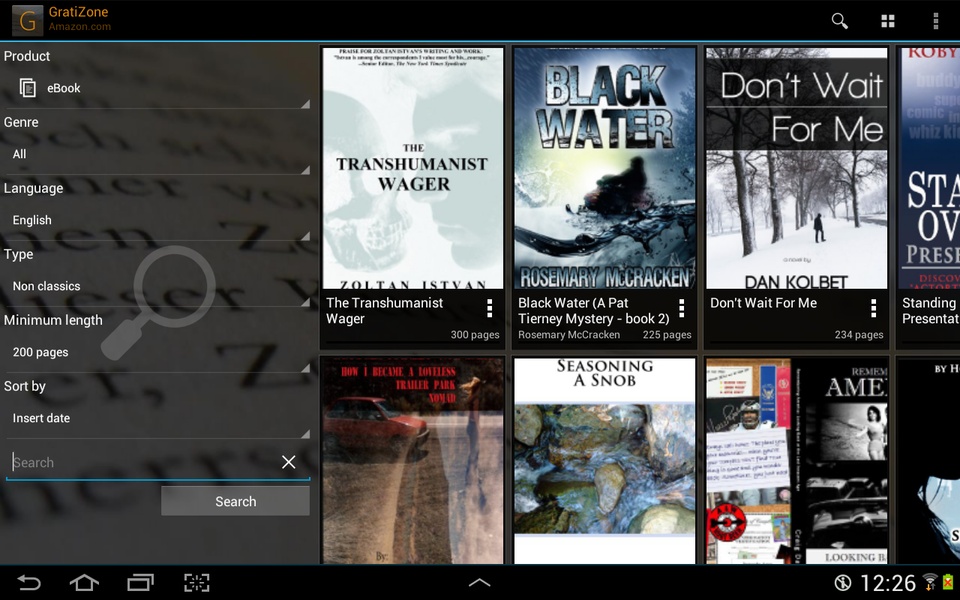This screenshot has width=960, height=600.
Task: Open options menu for Black Water book
Action: click(x=681, y=308)
